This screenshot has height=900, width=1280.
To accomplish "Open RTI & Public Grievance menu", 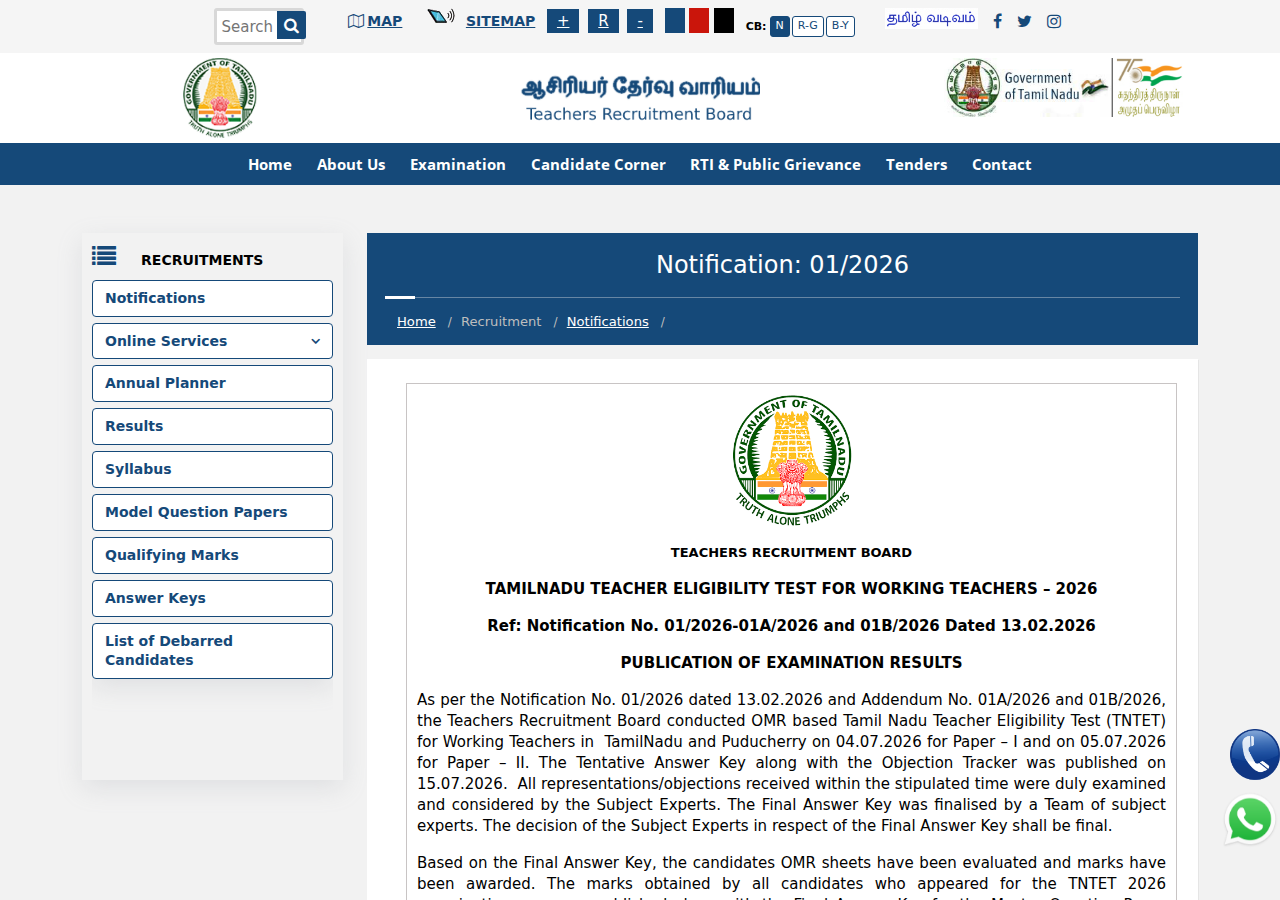I will click(775, 164).
